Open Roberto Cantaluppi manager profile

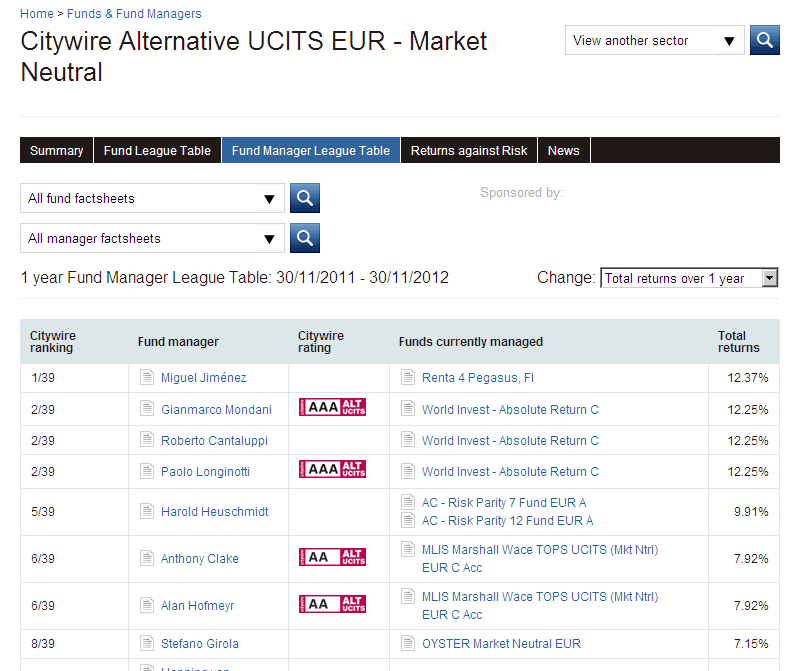point(214,440)
